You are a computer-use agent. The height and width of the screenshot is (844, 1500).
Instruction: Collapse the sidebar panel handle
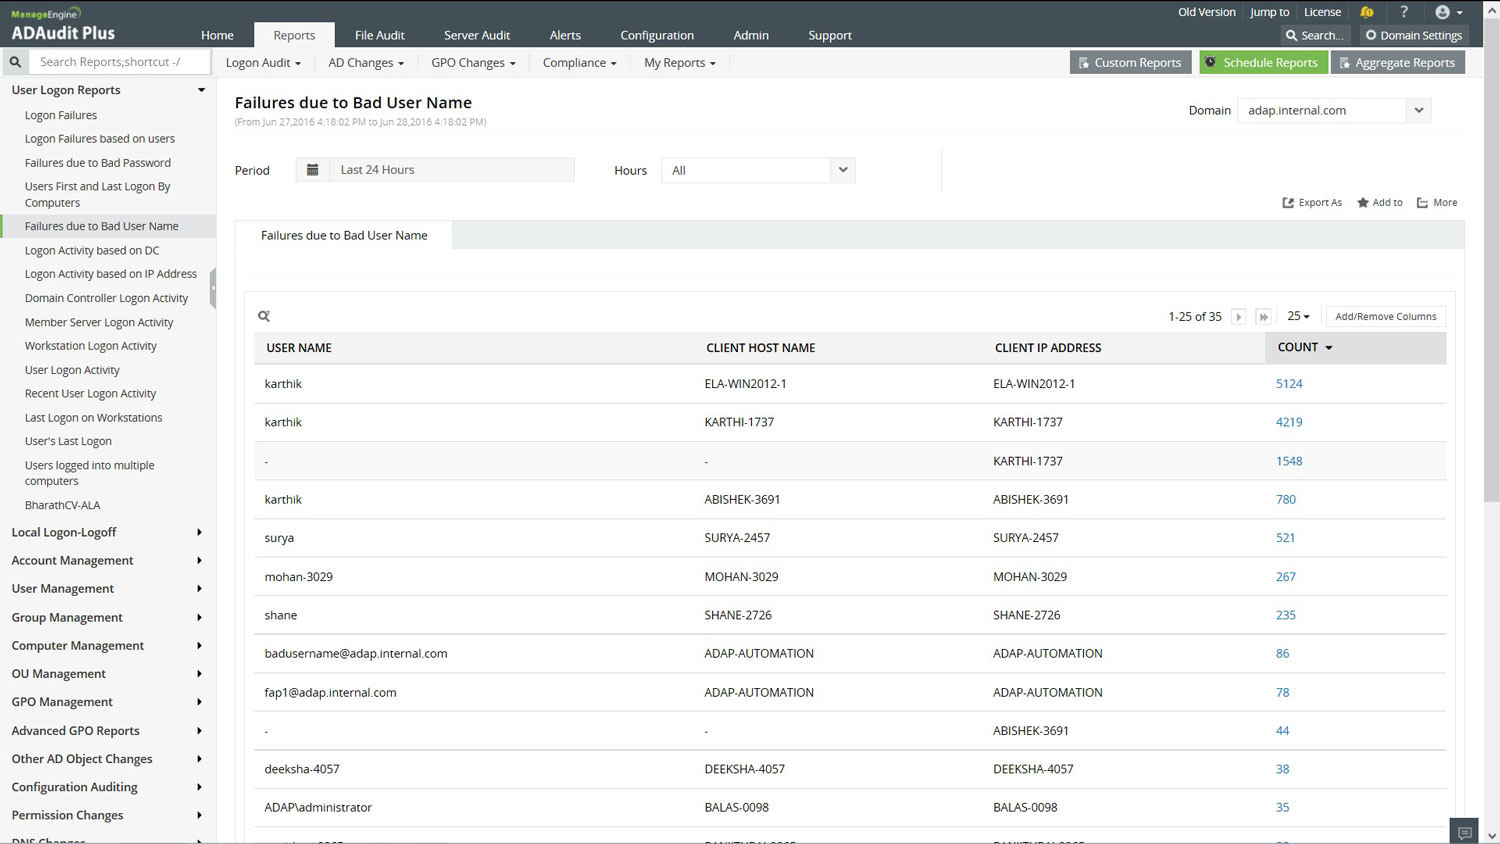click(x=213, y=287)
